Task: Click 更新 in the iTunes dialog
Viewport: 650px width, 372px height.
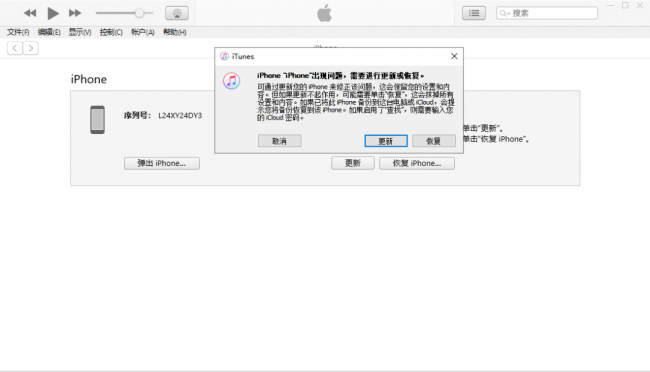Action: coord(386,141)
